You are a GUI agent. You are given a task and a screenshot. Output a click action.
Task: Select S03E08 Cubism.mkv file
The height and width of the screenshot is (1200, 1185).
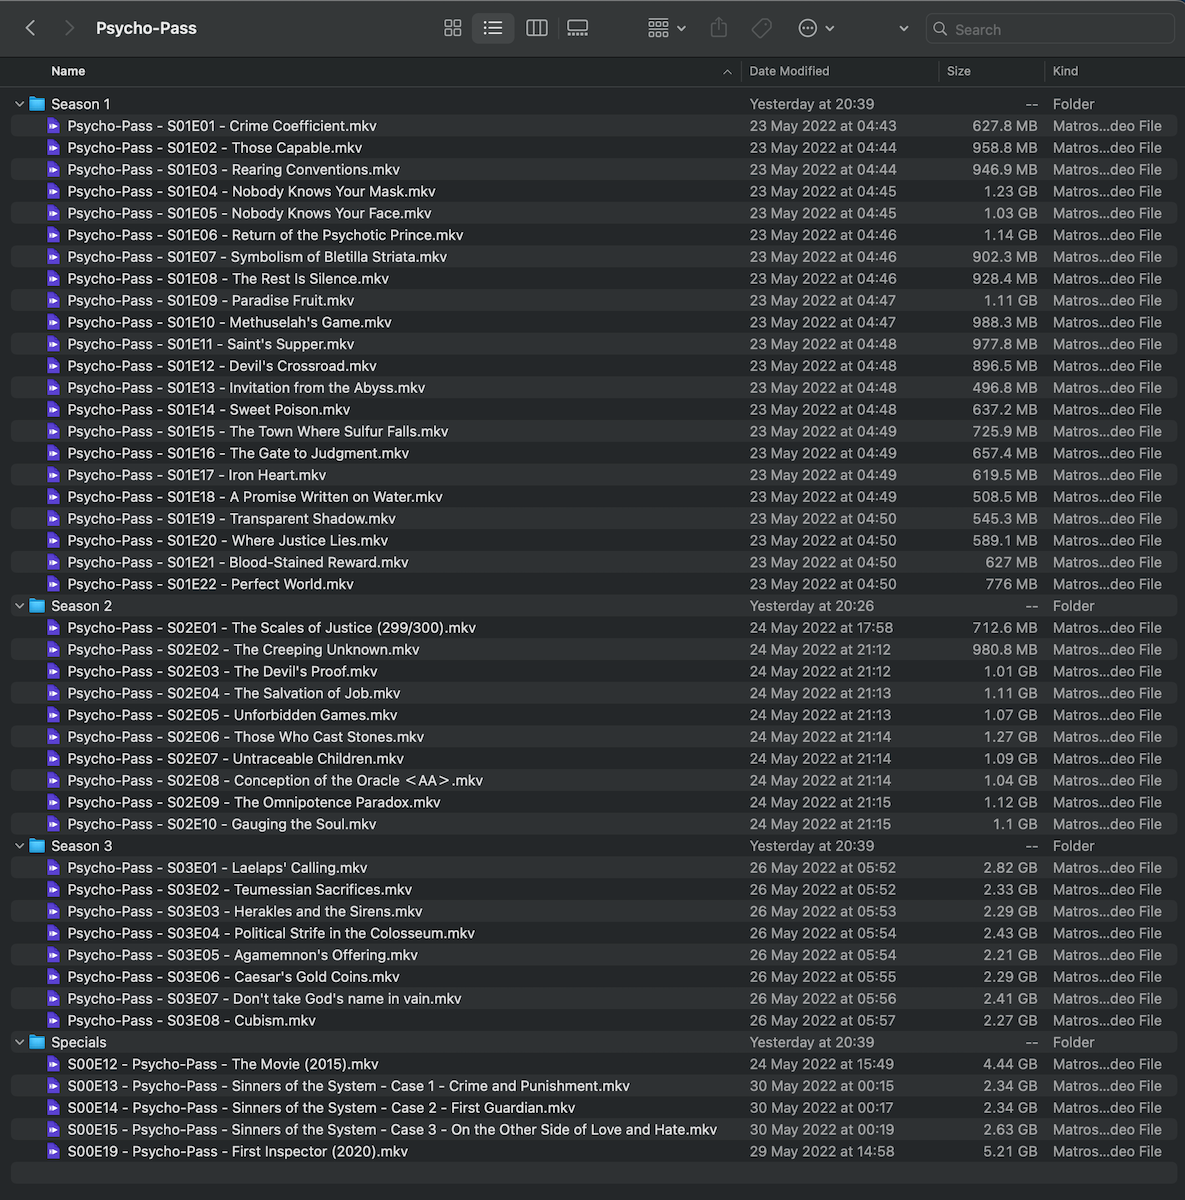(x=192, y=1020)
